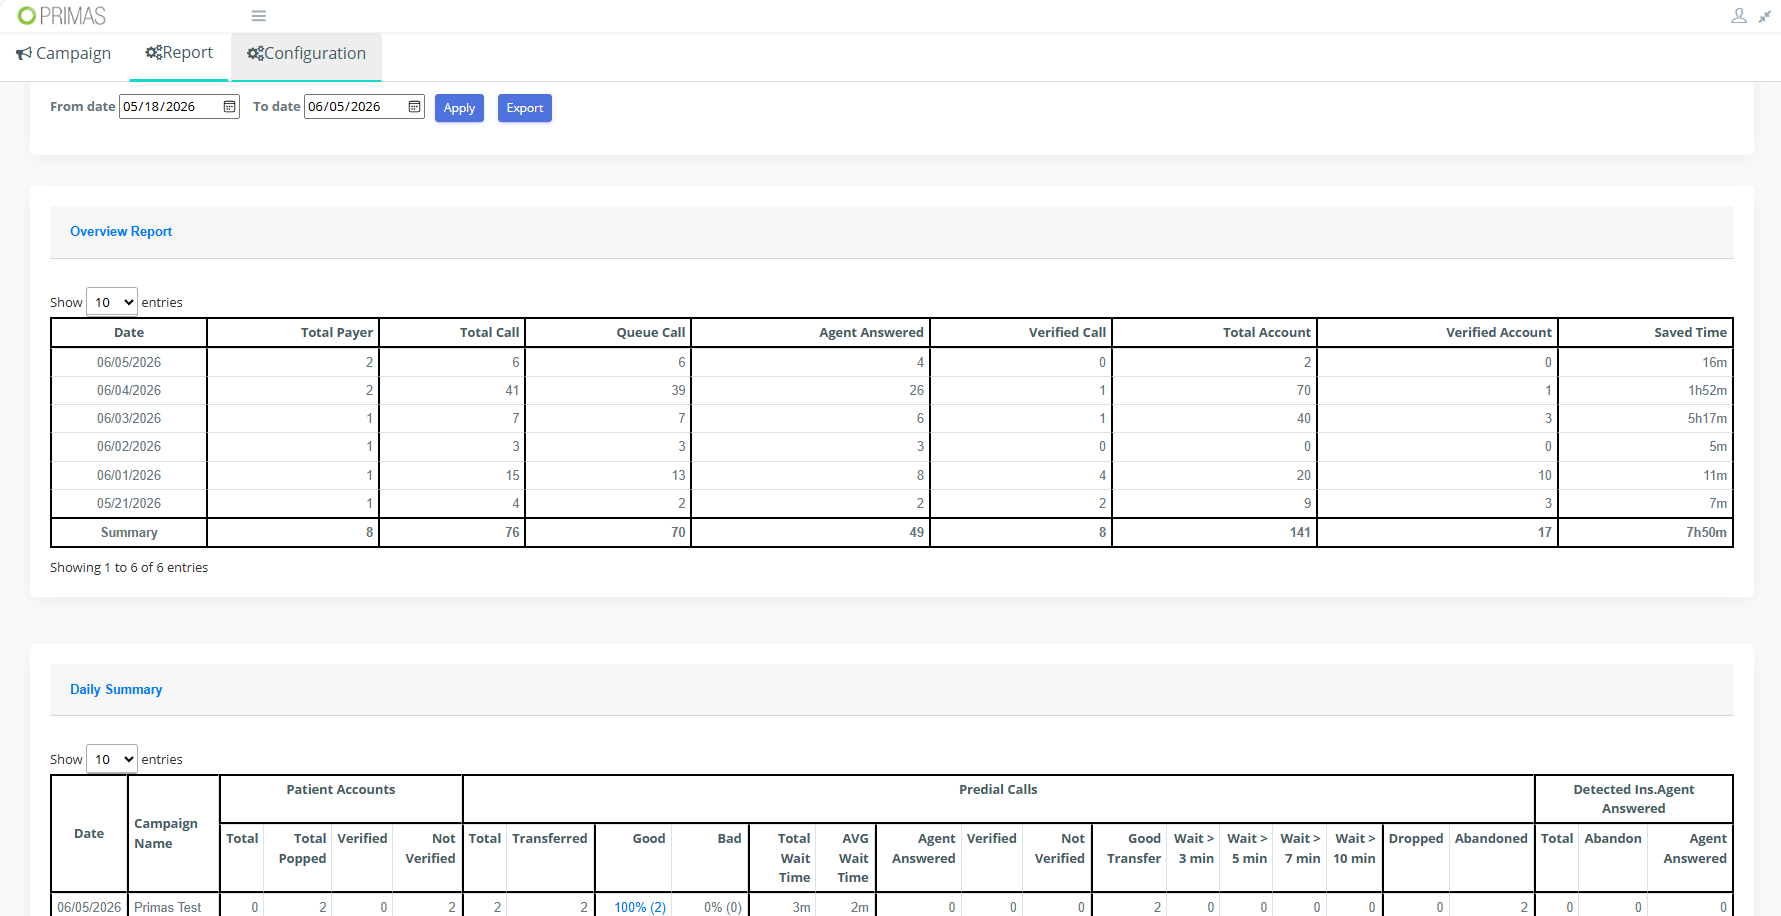Click the Daily Summary heading
The height and width of the screenshot is (916, 1781).
pyautogui.click(x=116, y=689)
